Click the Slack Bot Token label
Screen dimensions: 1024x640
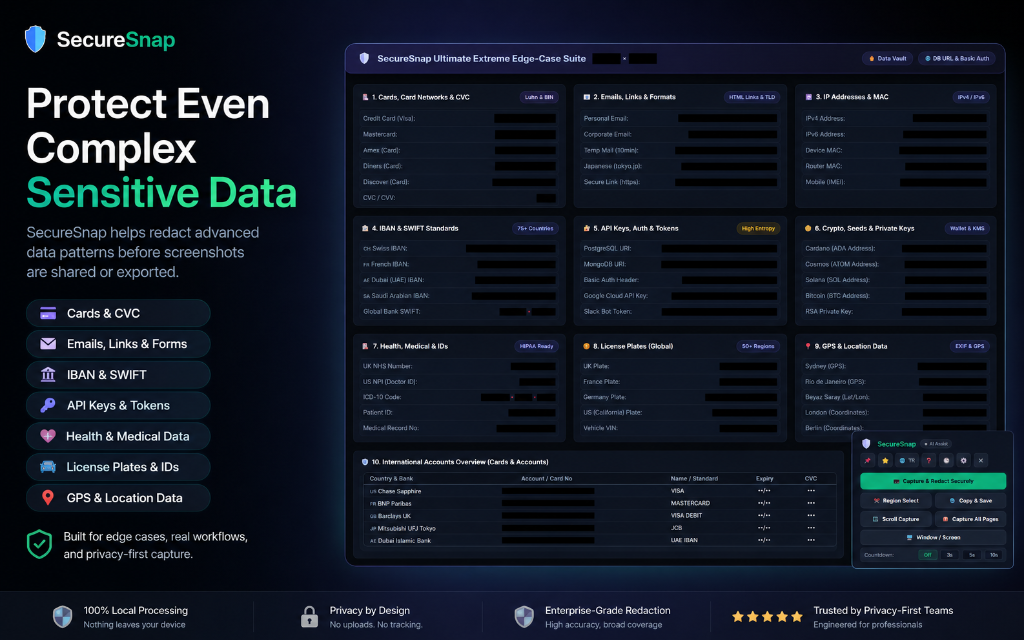pos(607,312)
